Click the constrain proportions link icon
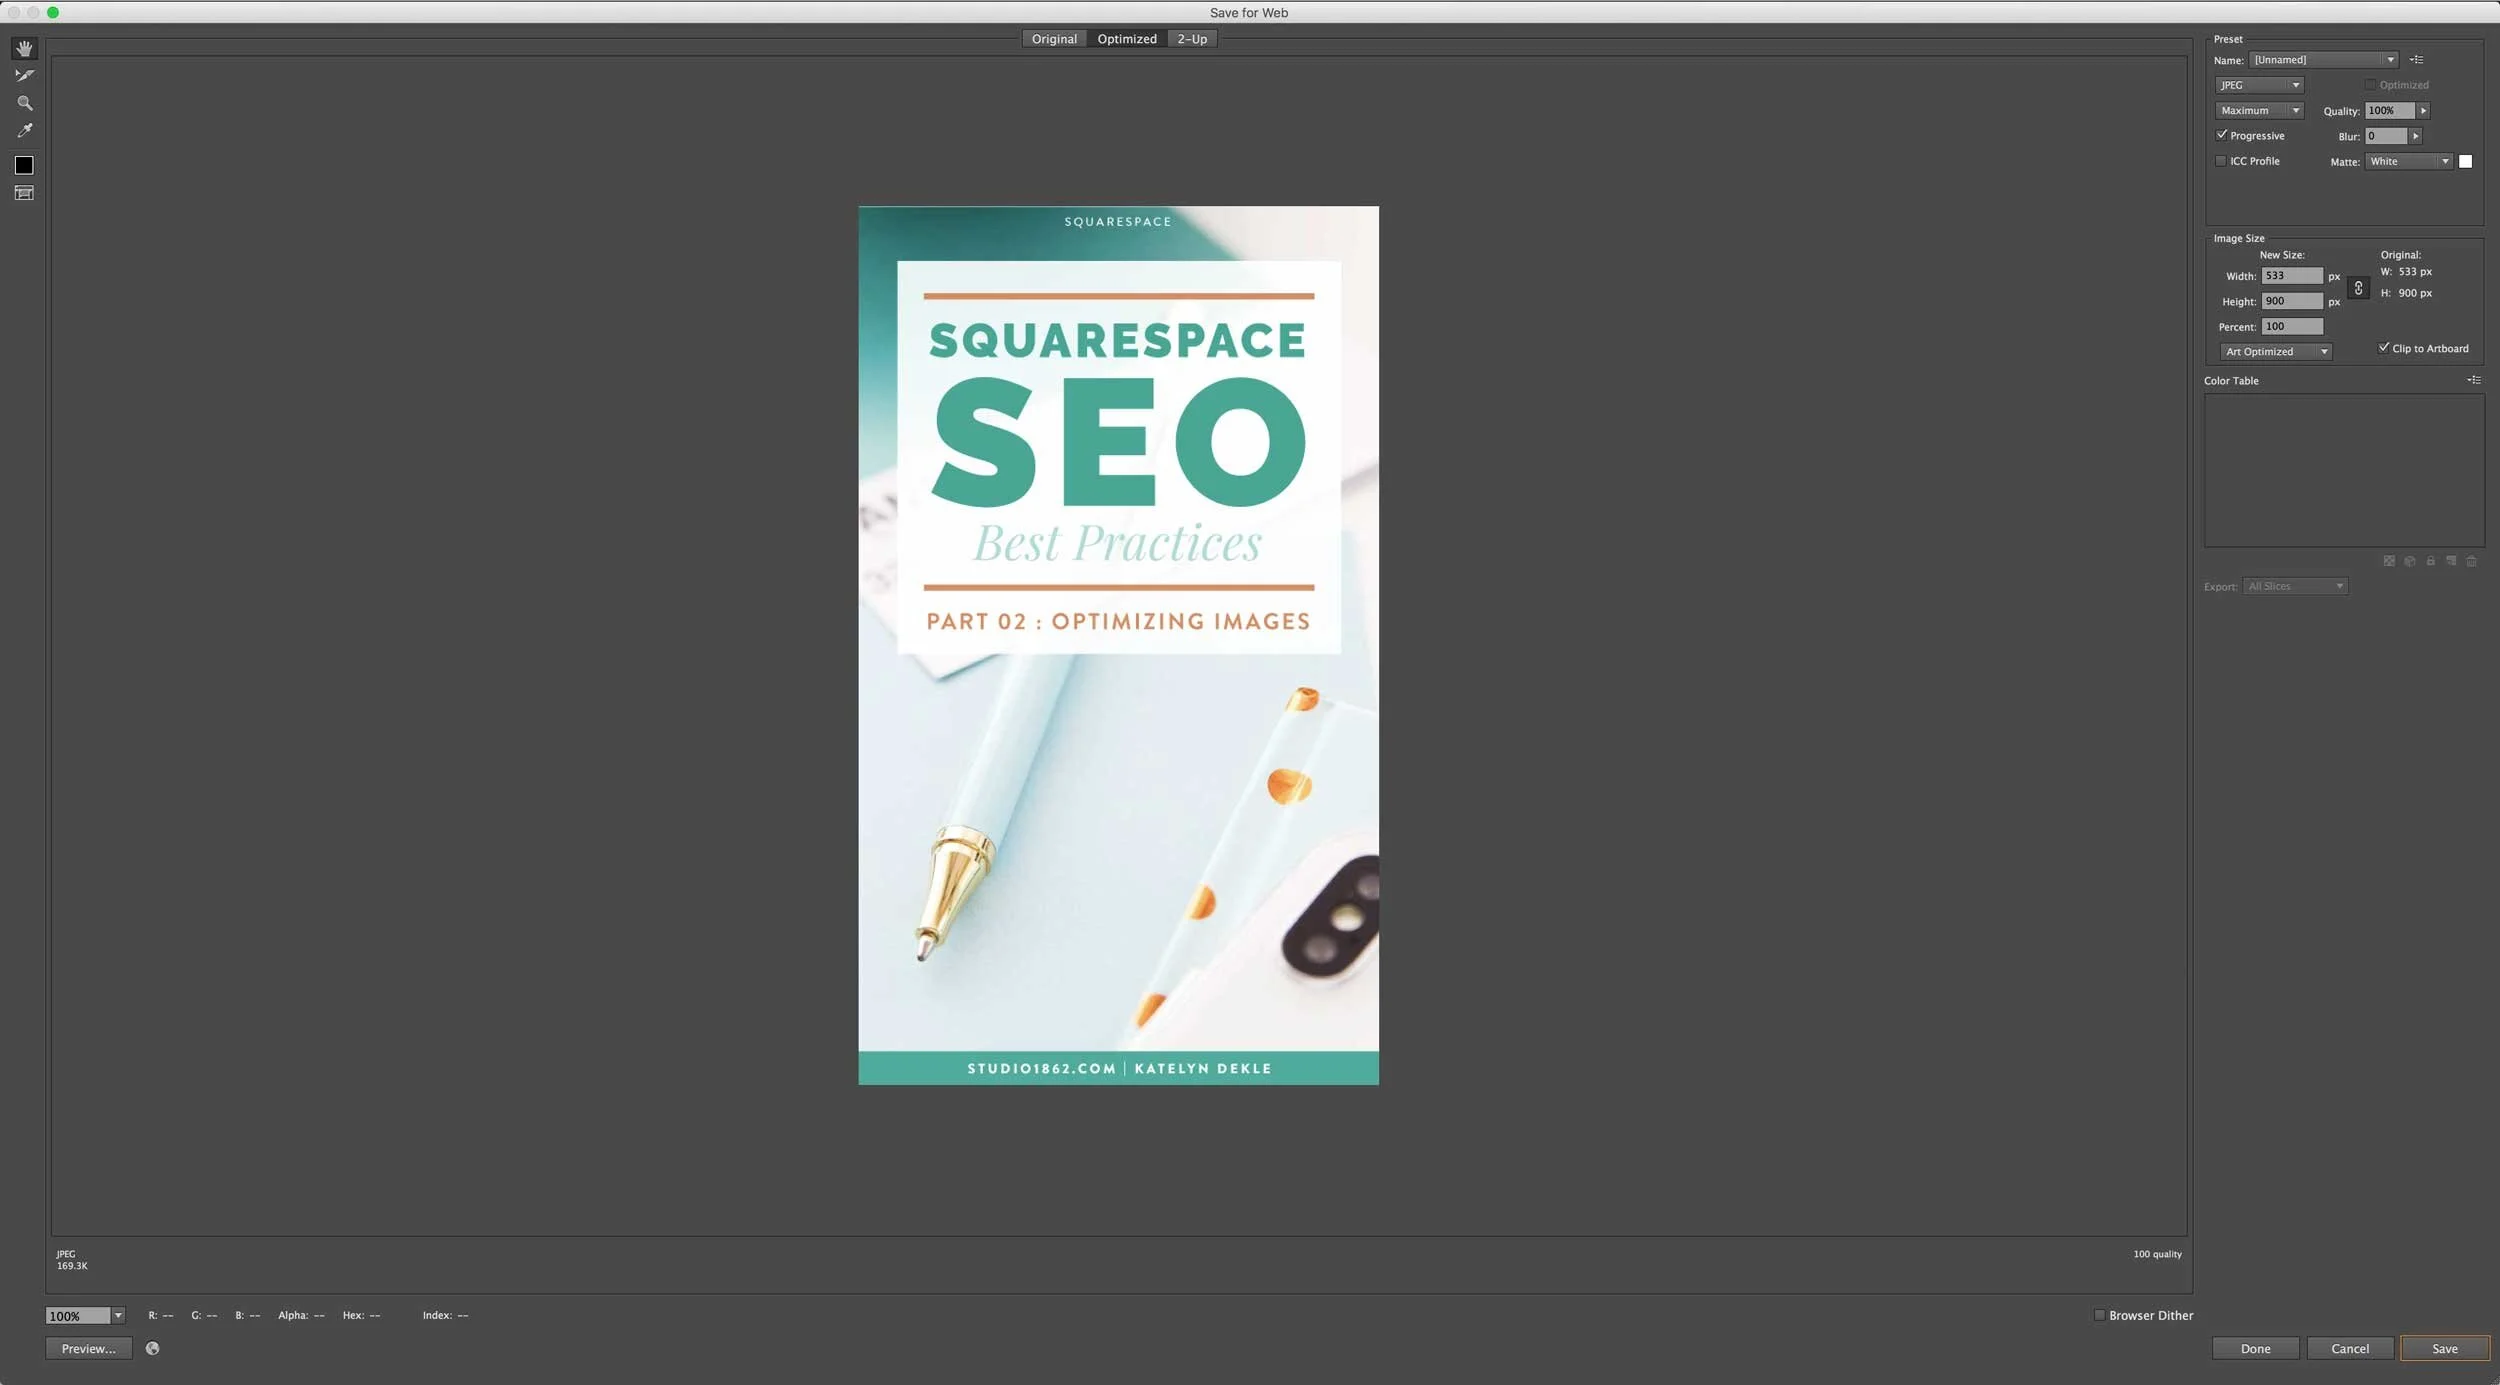Screen dimensions: 2500x1385 pyautogui.click(x=2358, y=289)
